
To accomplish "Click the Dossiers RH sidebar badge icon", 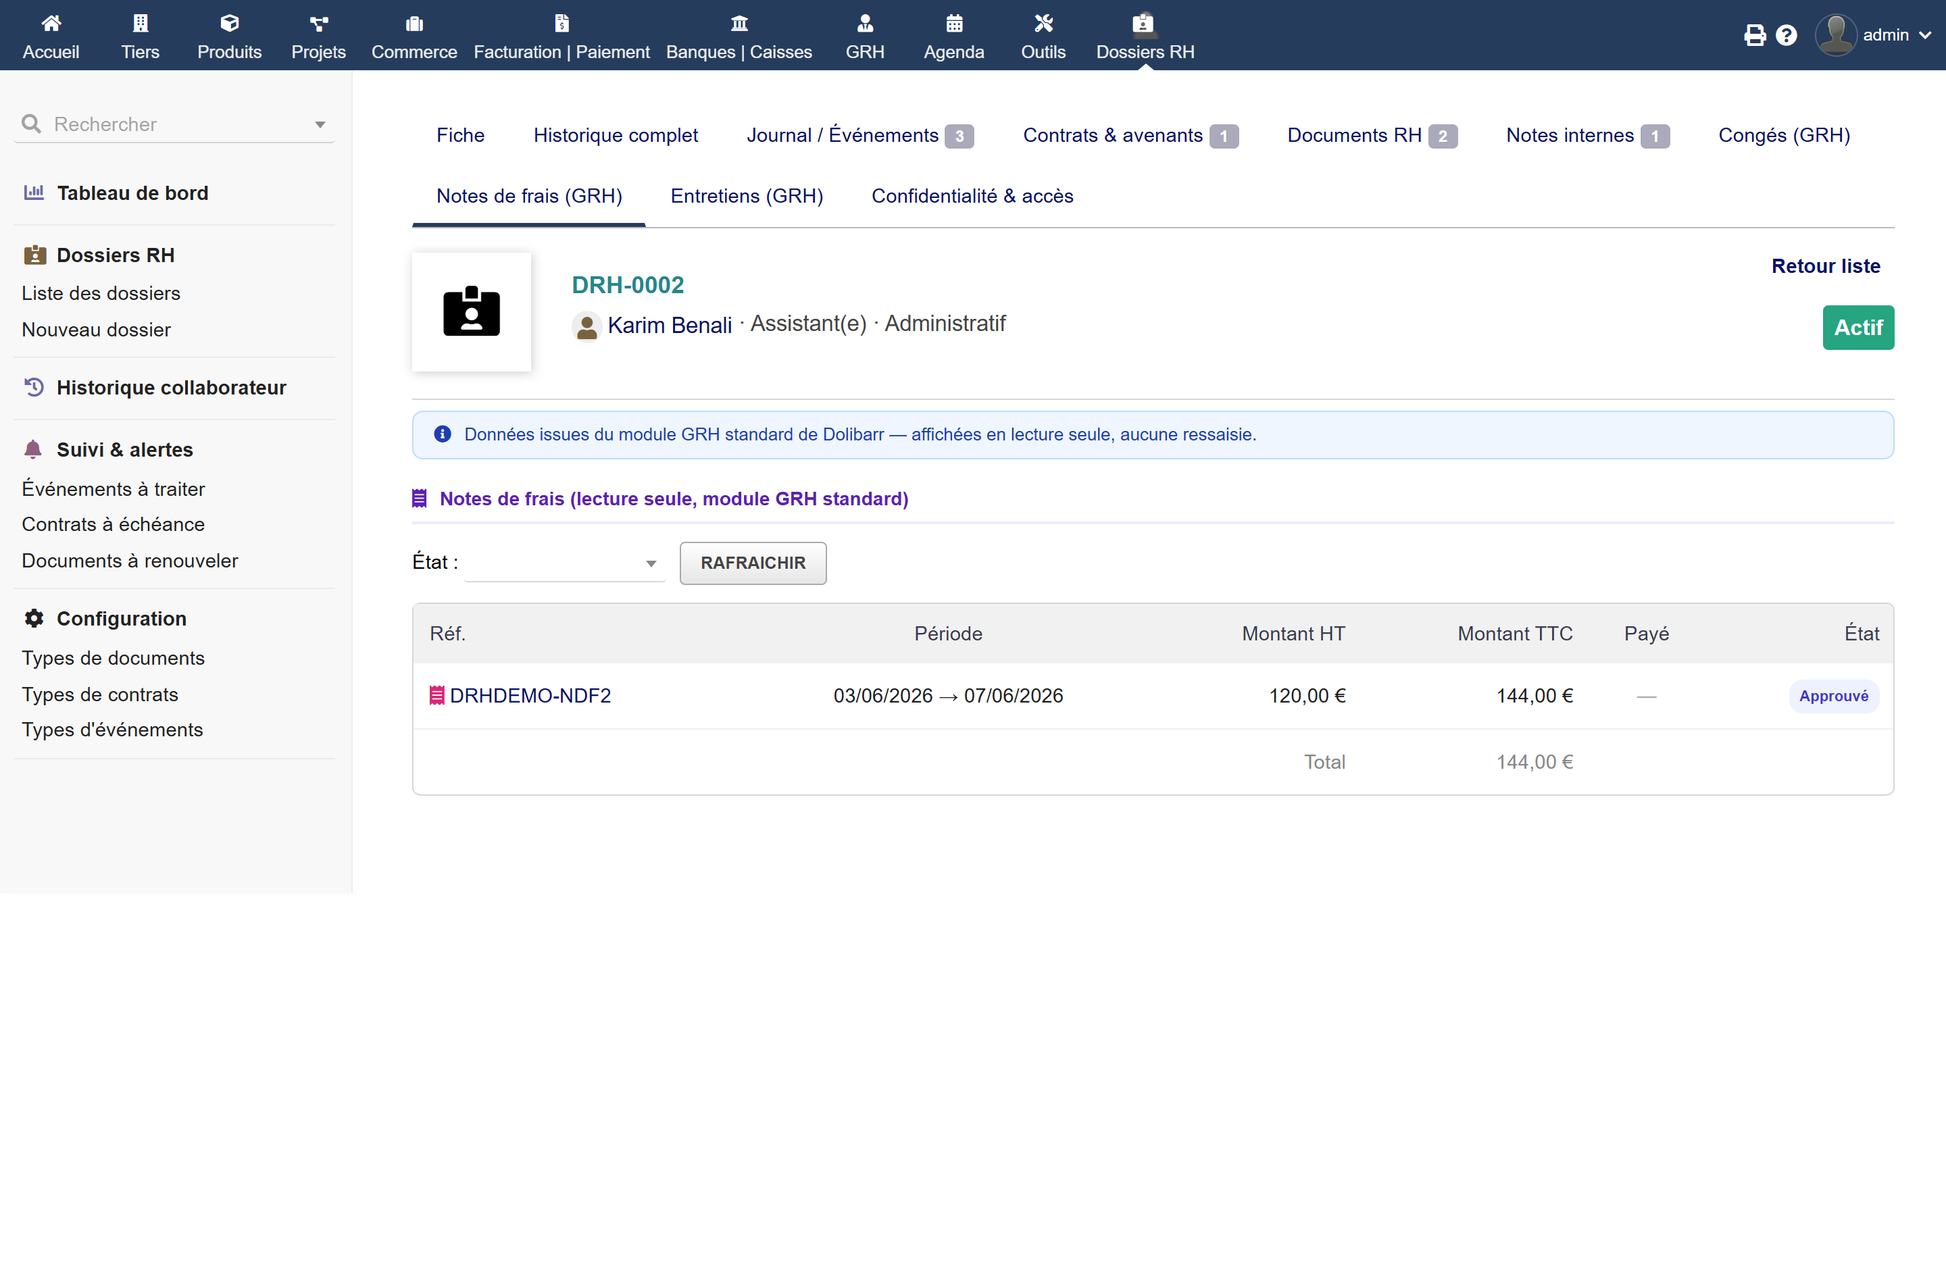I will 34,255.
